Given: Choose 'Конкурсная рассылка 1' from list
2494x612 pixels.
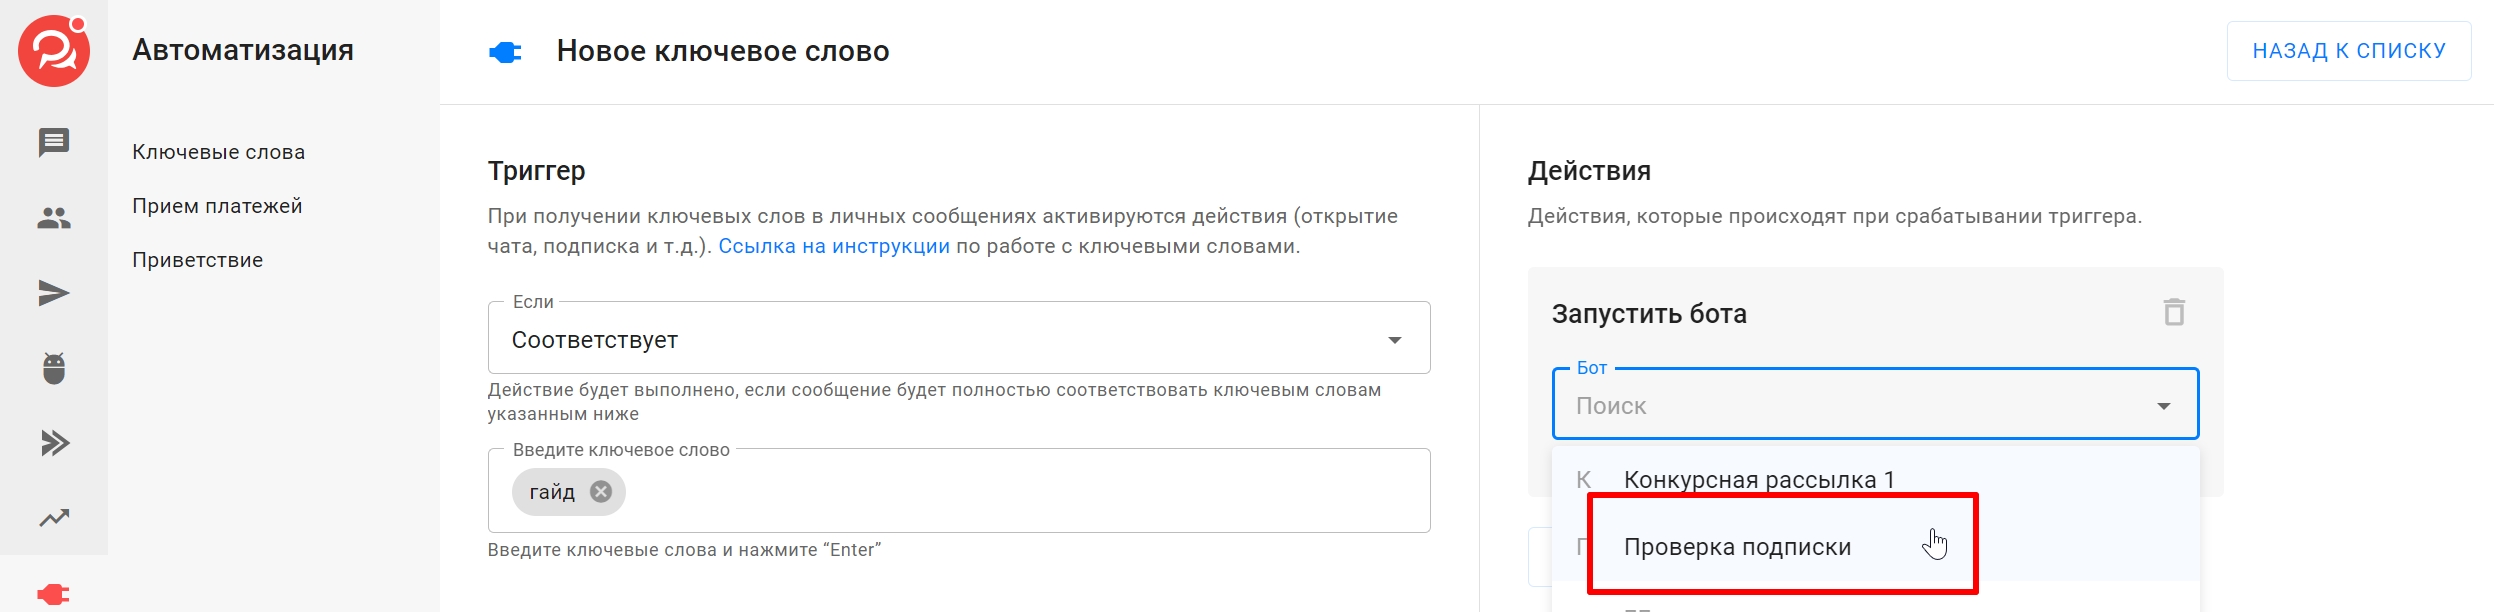Looking at the screenshot, I should point(1758,480).
